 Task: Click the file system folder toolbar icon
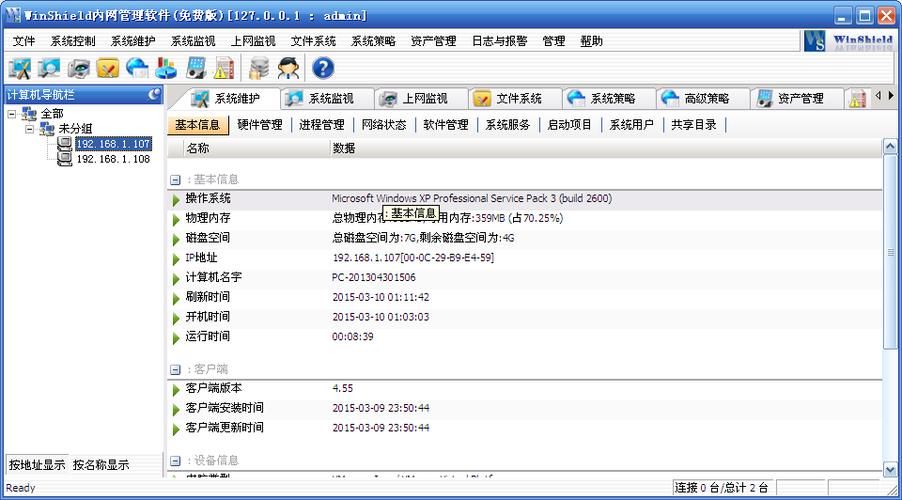click(x=108, y=68)
